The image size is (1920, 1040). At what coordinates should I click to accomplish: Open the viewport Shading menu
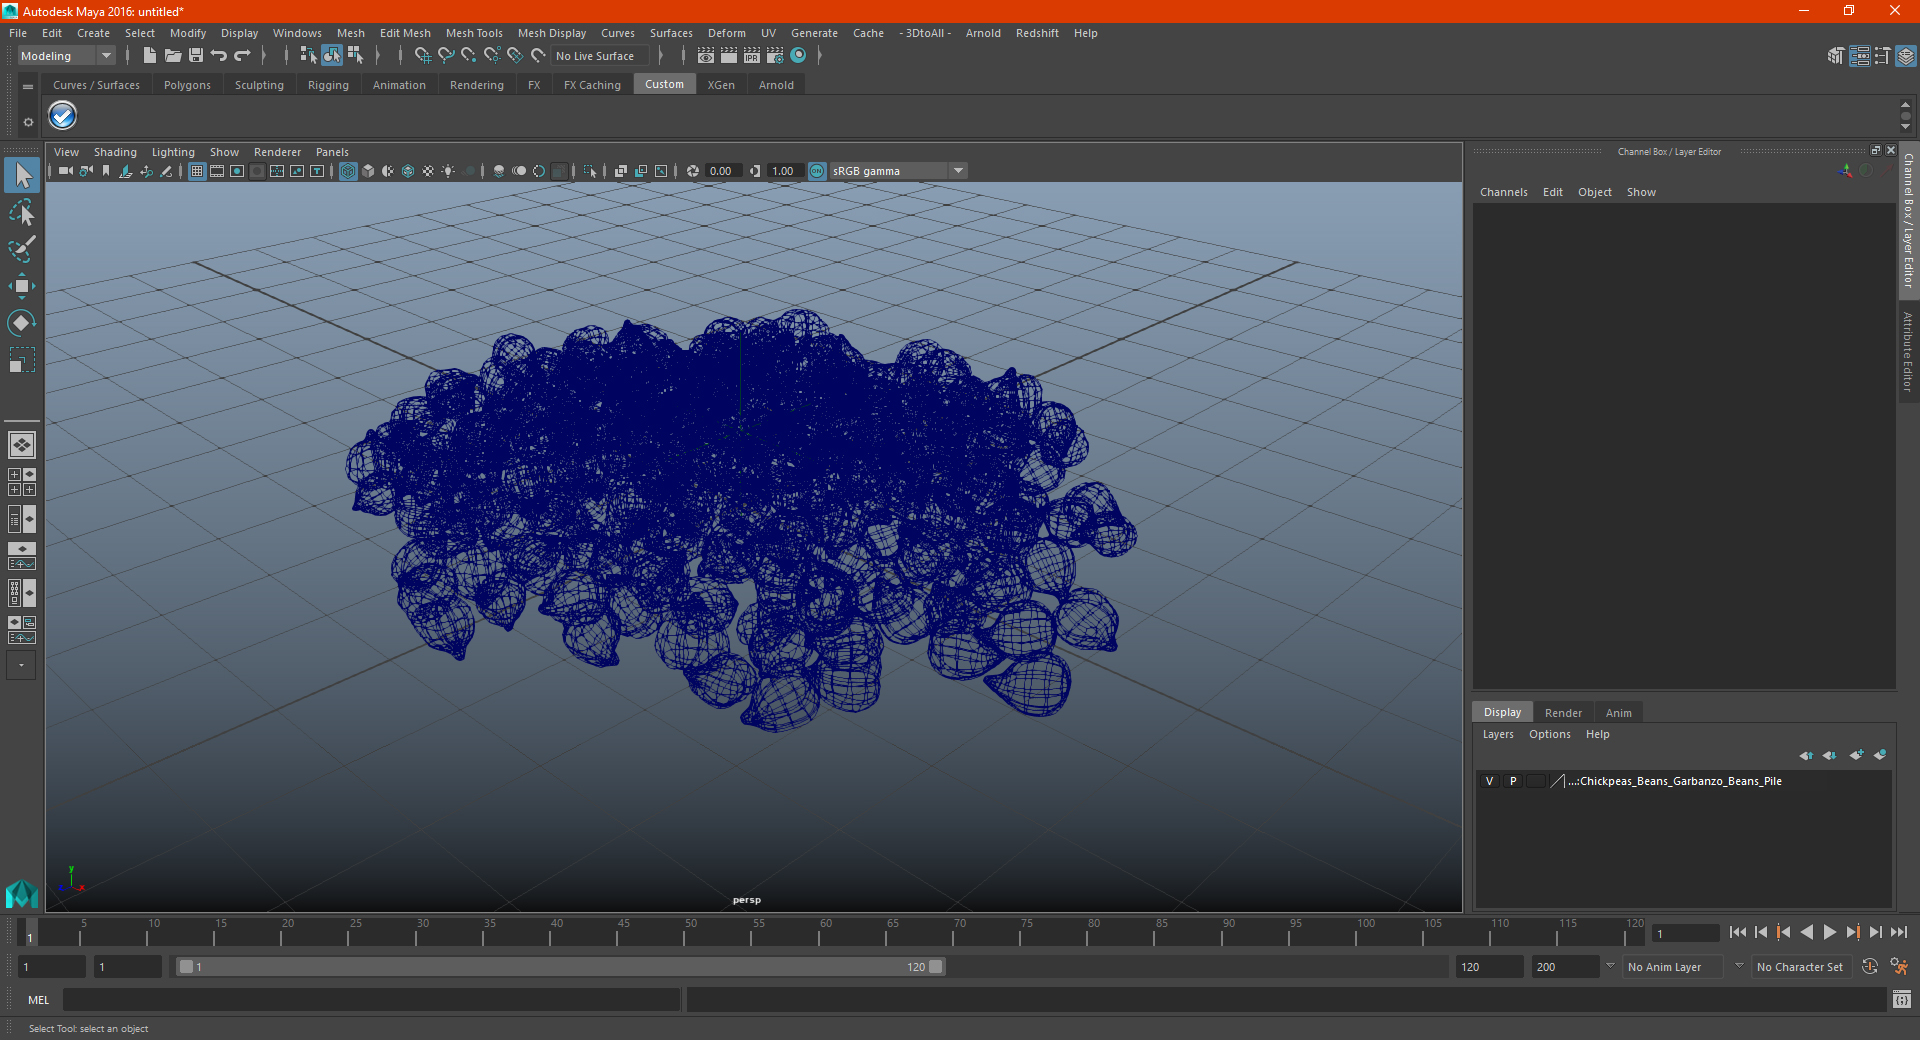pos(115,152)
